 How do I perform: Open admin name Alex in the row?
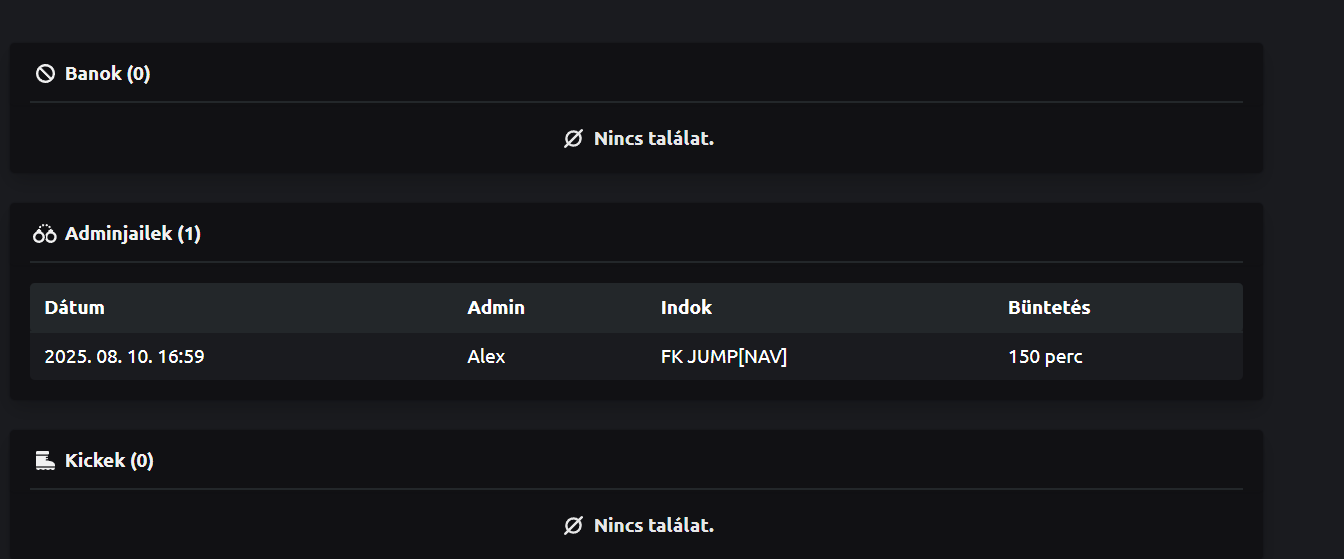pos(486,356)
